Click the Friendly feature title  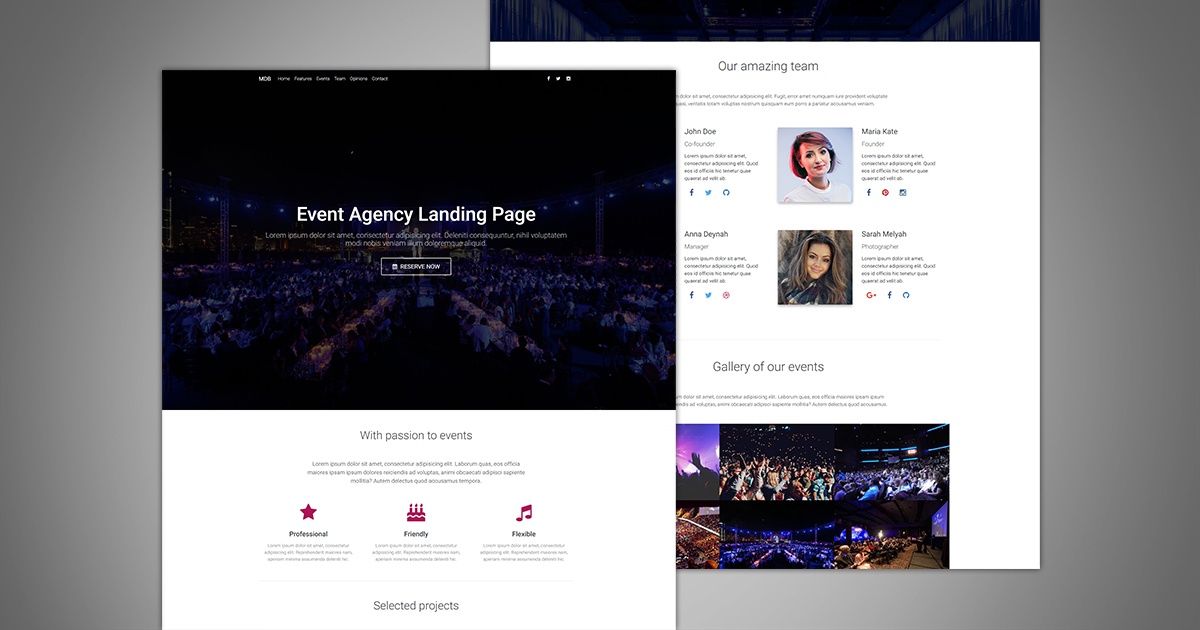416,534
